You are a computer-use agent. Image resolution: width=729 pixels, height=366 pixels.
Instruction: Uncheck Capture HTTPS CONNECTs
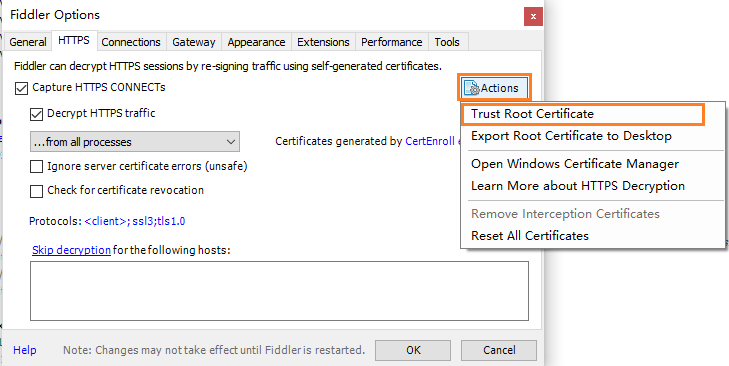click(x=21, y=88)
